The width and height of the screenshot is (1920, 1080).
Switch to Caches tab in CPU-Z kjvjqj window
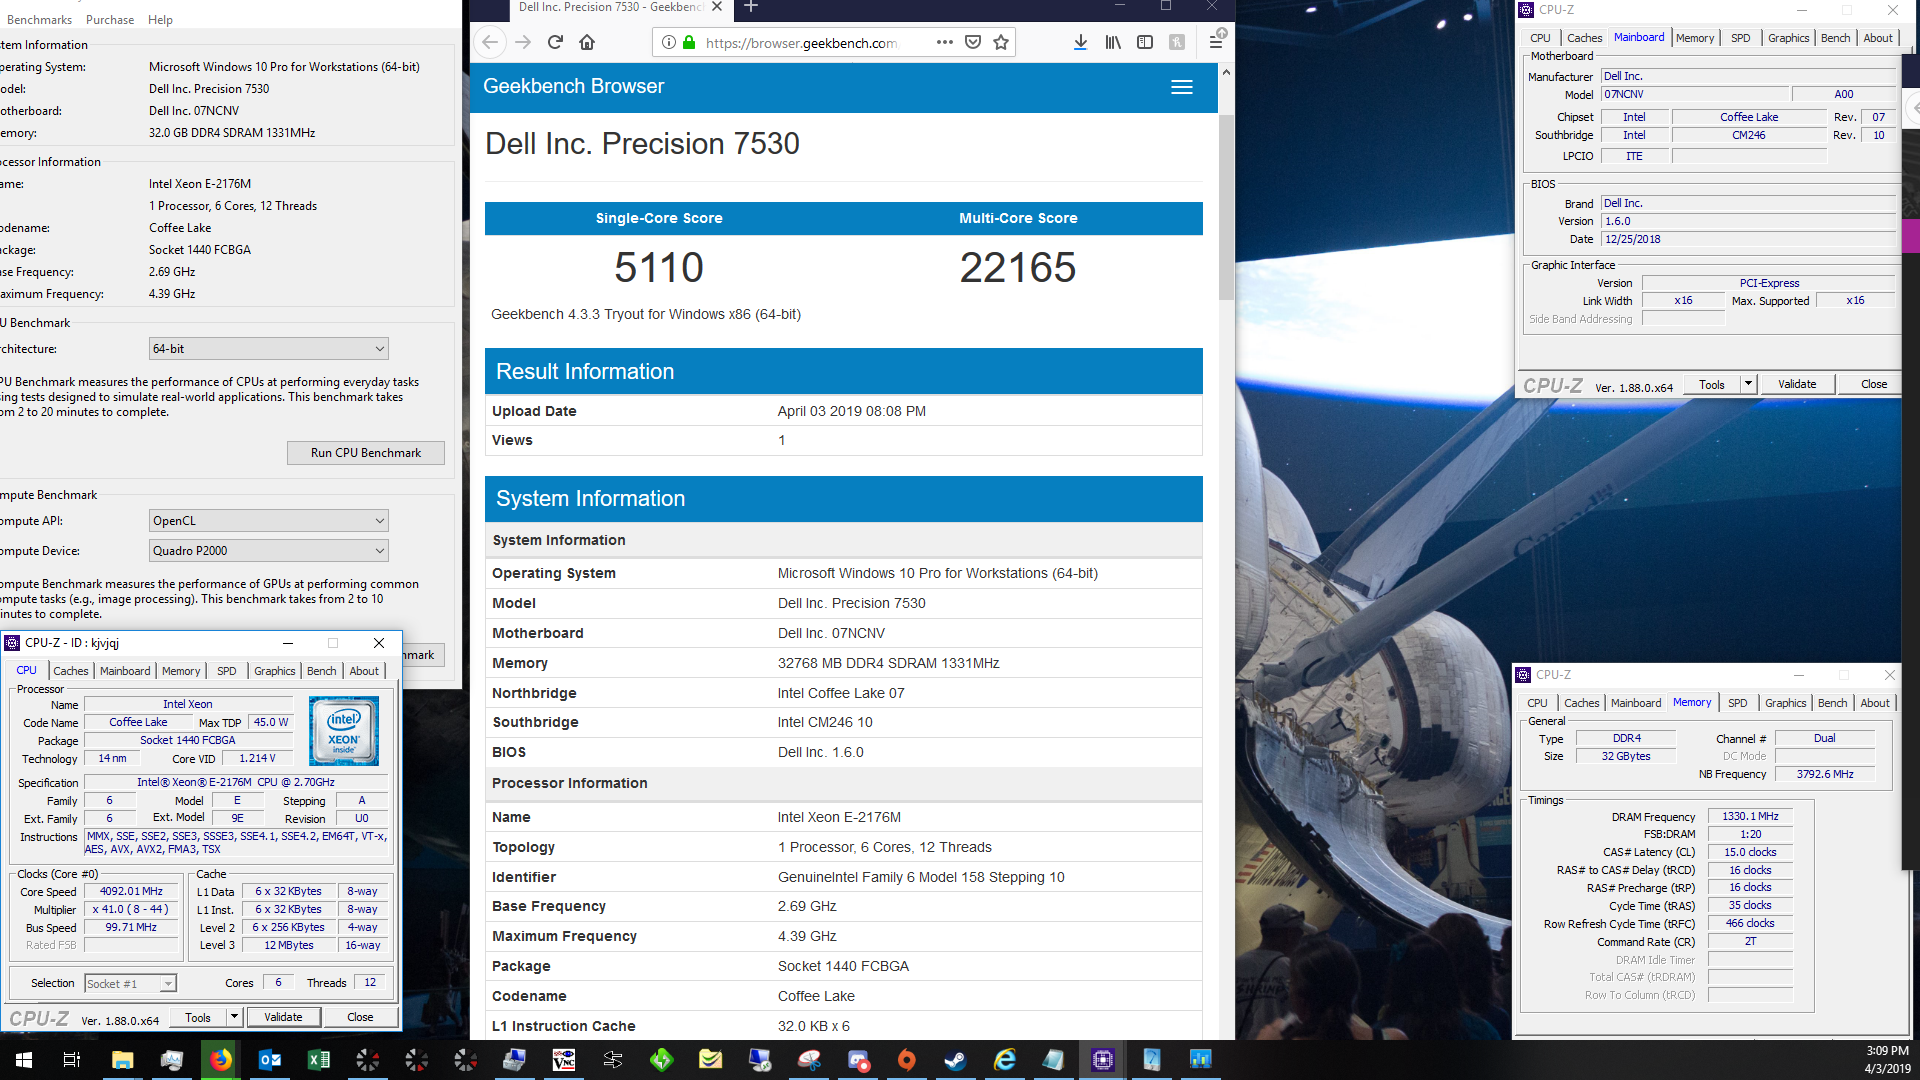click(x=71, y=671)
